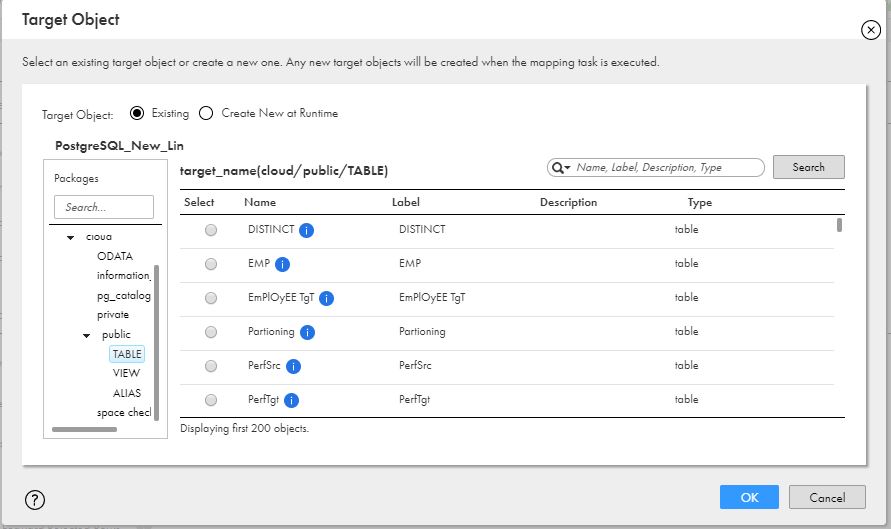The width and height of the screenshot is (891, 529).
Task: Open the help question mark icon
Action: 35,500
